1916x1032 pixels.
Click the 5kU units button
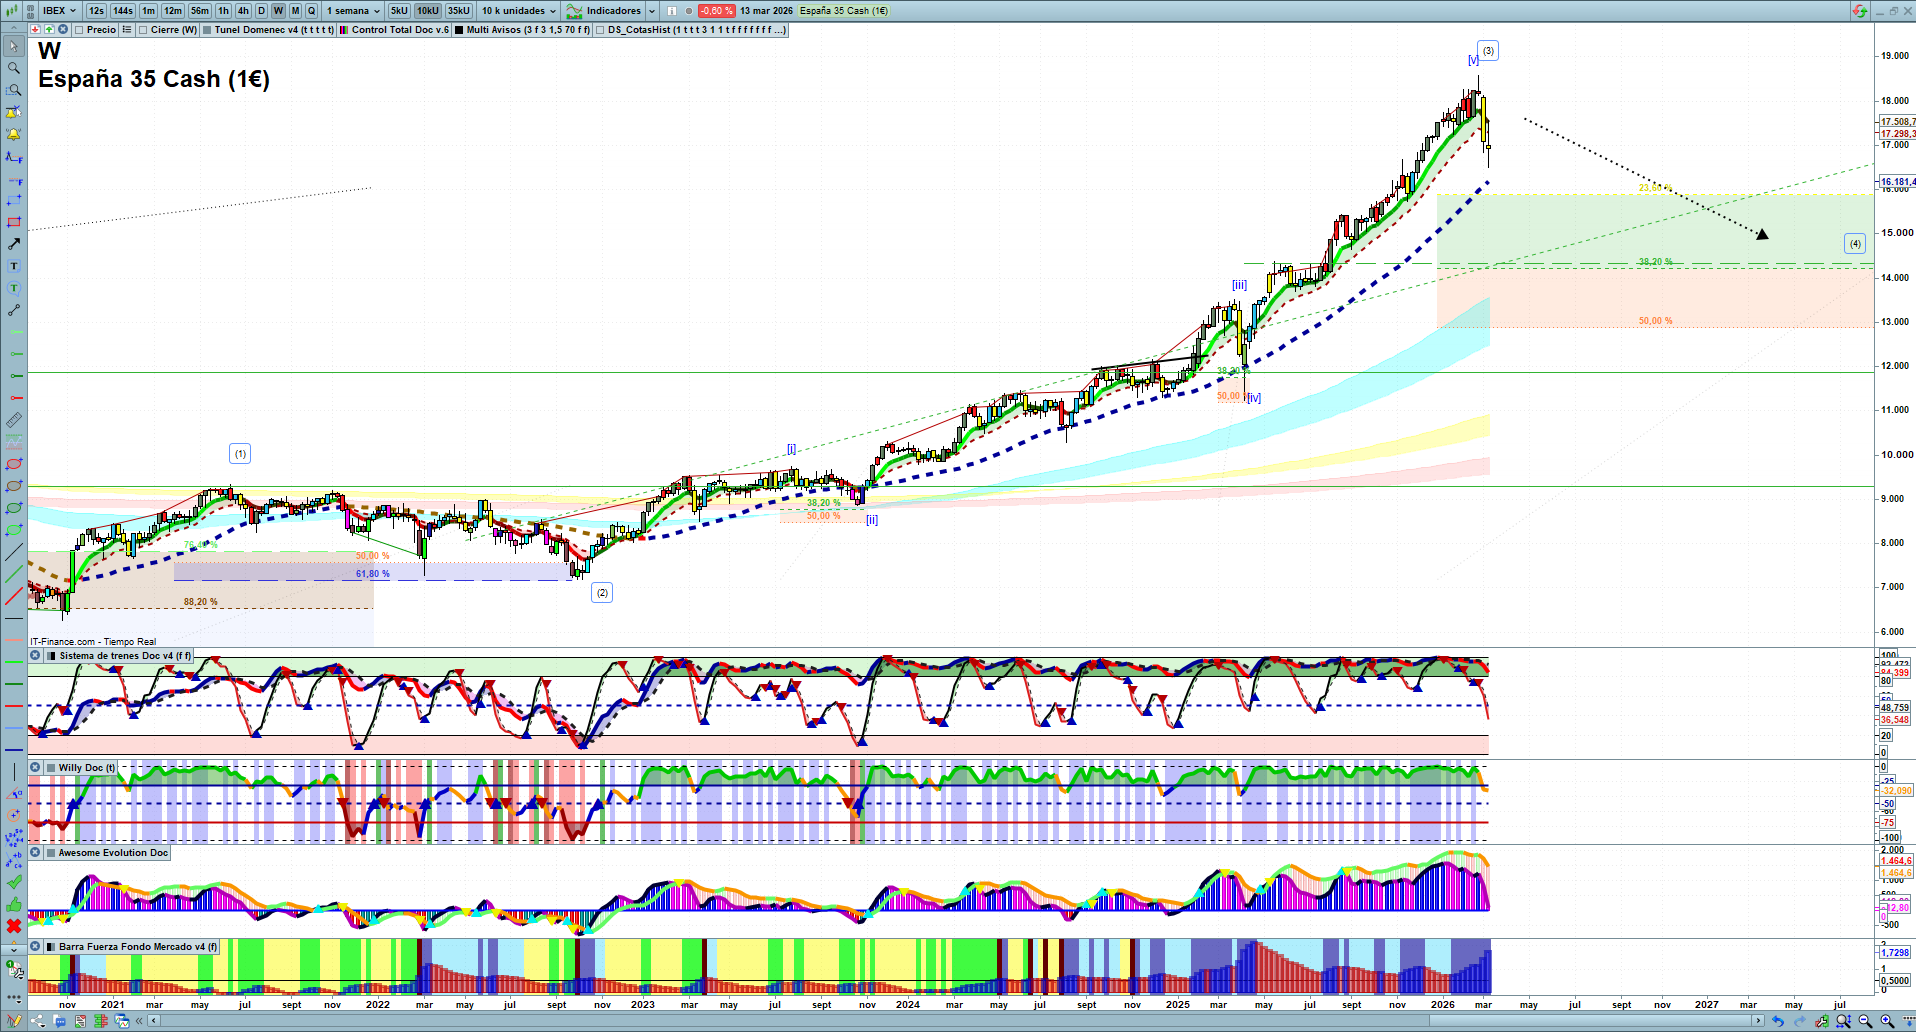click(399, 11)
